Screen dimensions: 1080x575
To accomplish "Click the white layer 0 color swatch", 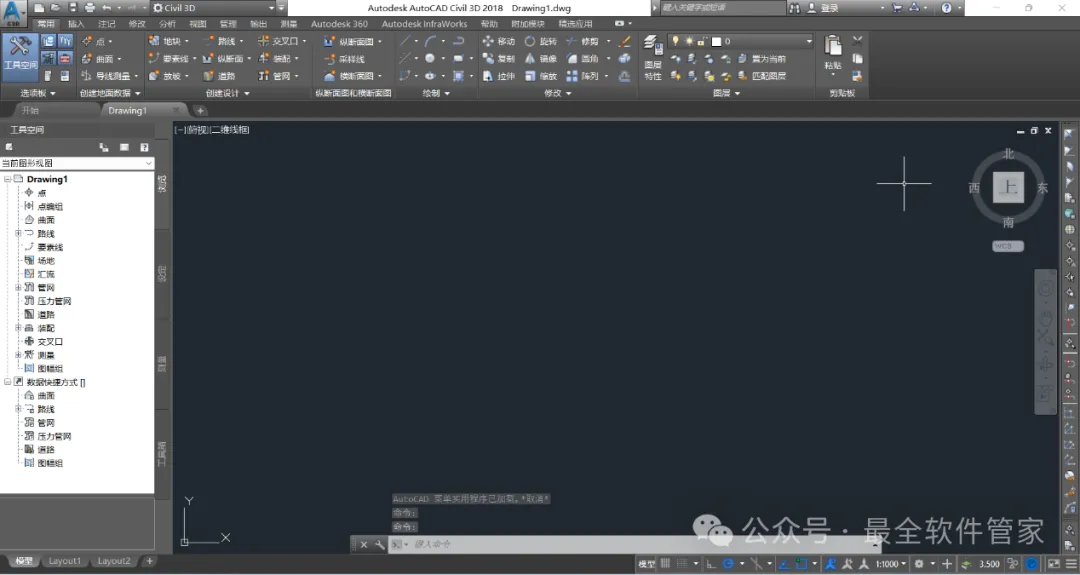I will (716, 41).
